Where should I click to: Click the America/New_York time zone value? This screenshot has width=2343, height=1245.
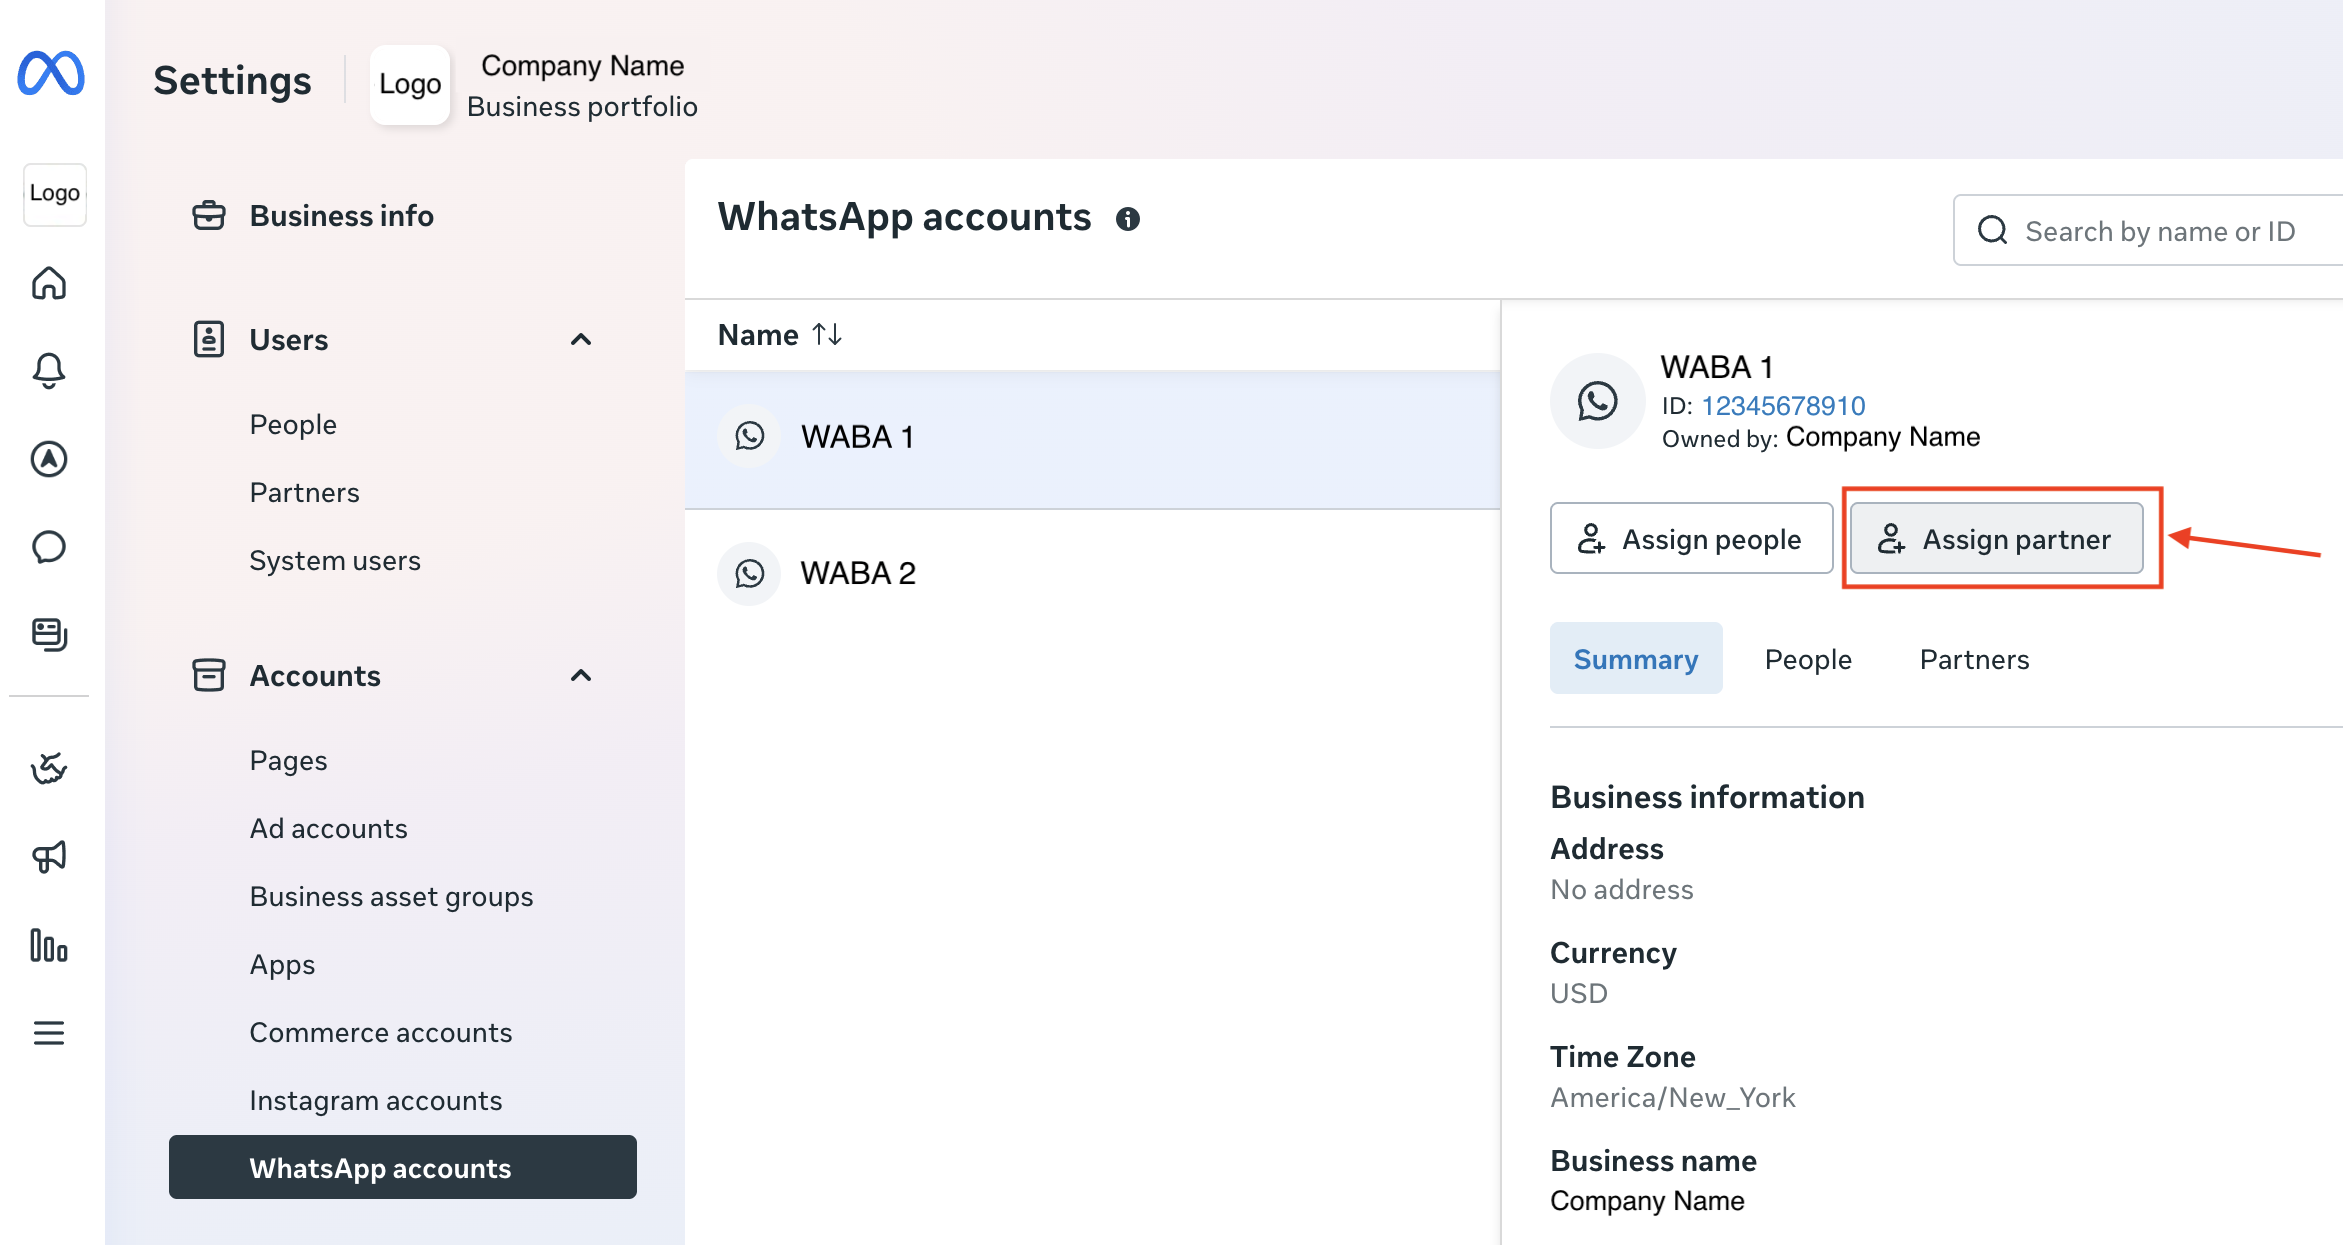[1673, 1098]
